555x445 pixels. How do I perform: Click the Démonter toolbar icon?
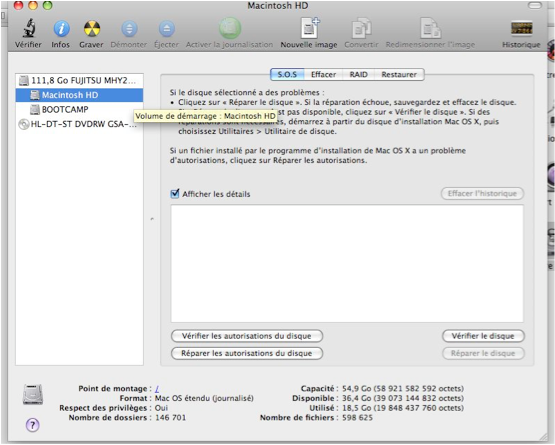(129, 29)
